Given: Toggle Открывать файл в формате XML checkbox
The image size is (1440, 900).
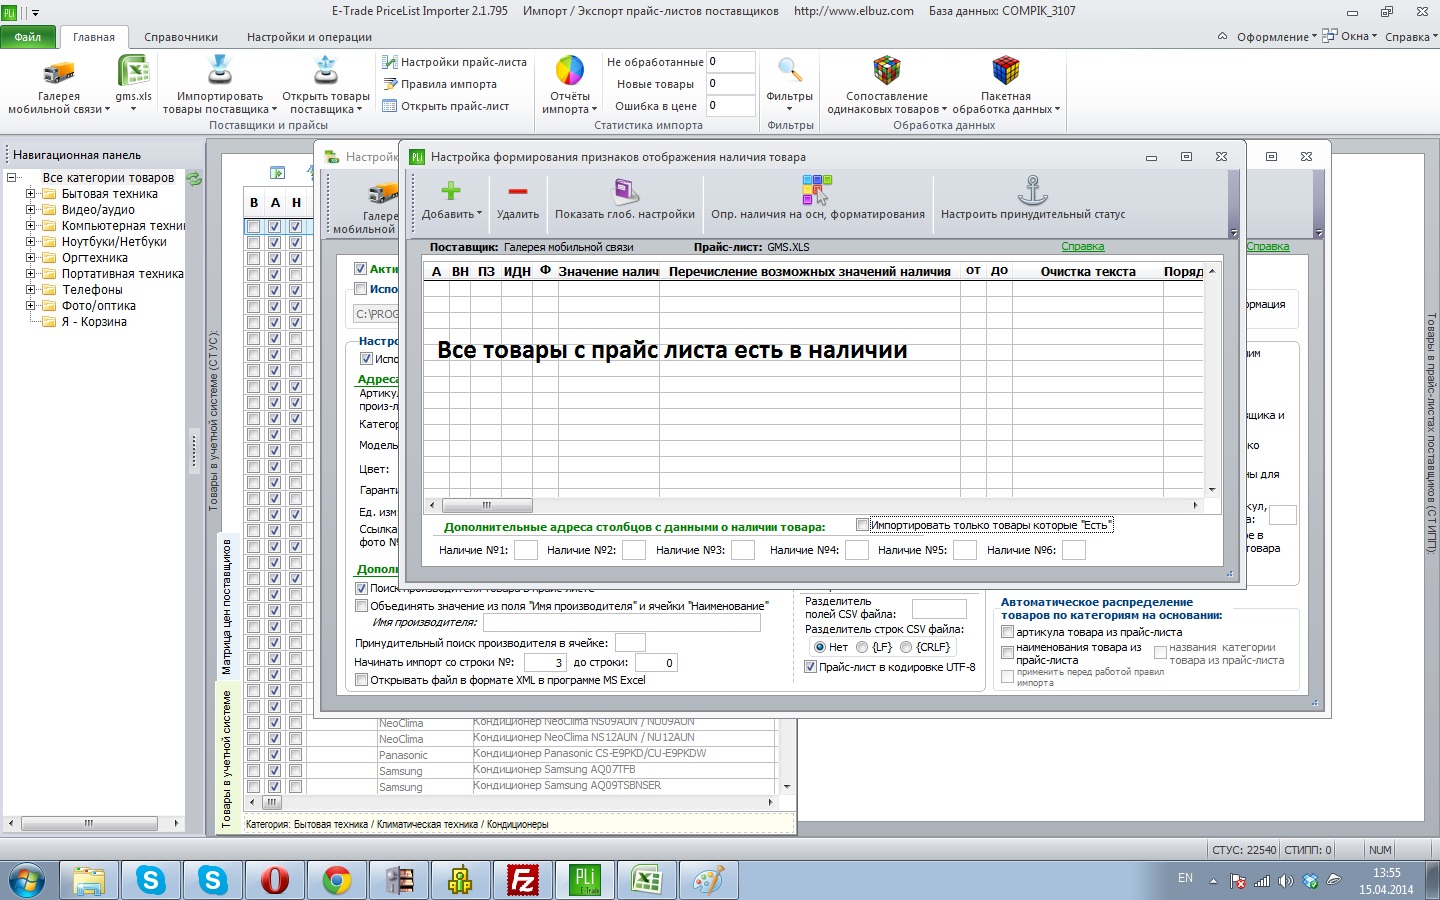Looking at the screenshot, I should [361, 680].
